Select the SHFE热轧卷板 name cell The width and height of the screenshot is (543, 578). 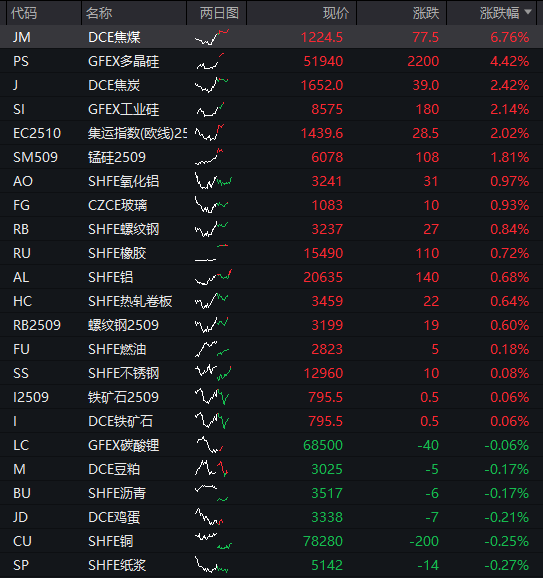pos(130,301)
